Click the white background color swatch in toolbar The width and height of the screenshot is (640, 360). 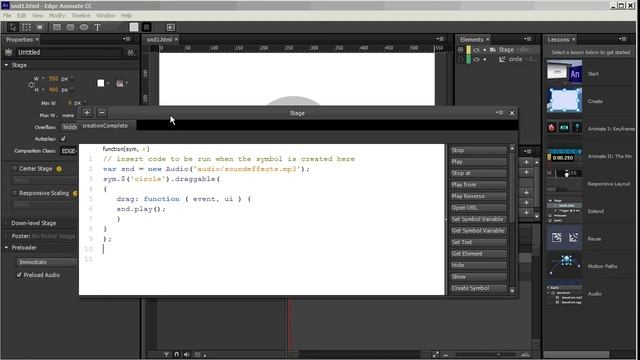pyautogui.click(x=134, y=27)
